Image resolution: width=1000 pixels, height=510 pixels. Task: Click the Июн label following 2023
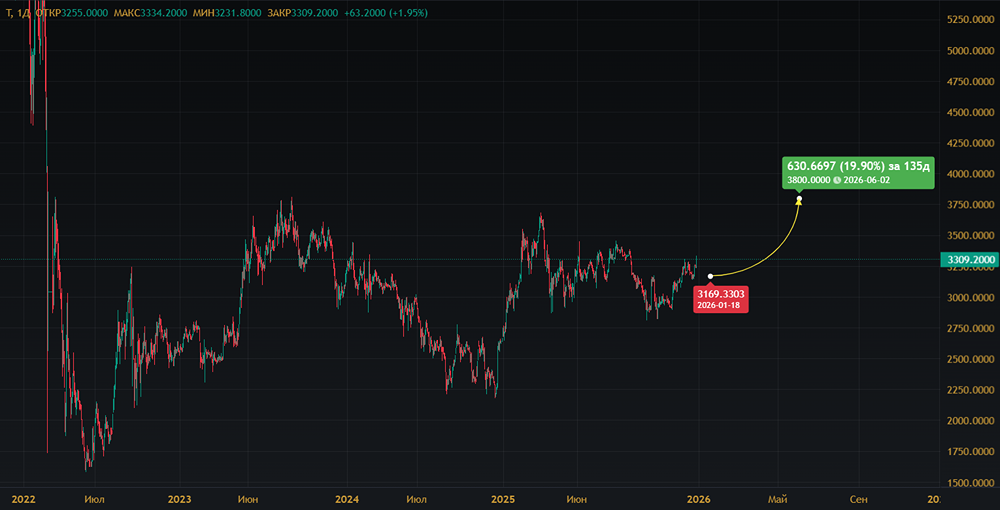[x=247, y=499]
